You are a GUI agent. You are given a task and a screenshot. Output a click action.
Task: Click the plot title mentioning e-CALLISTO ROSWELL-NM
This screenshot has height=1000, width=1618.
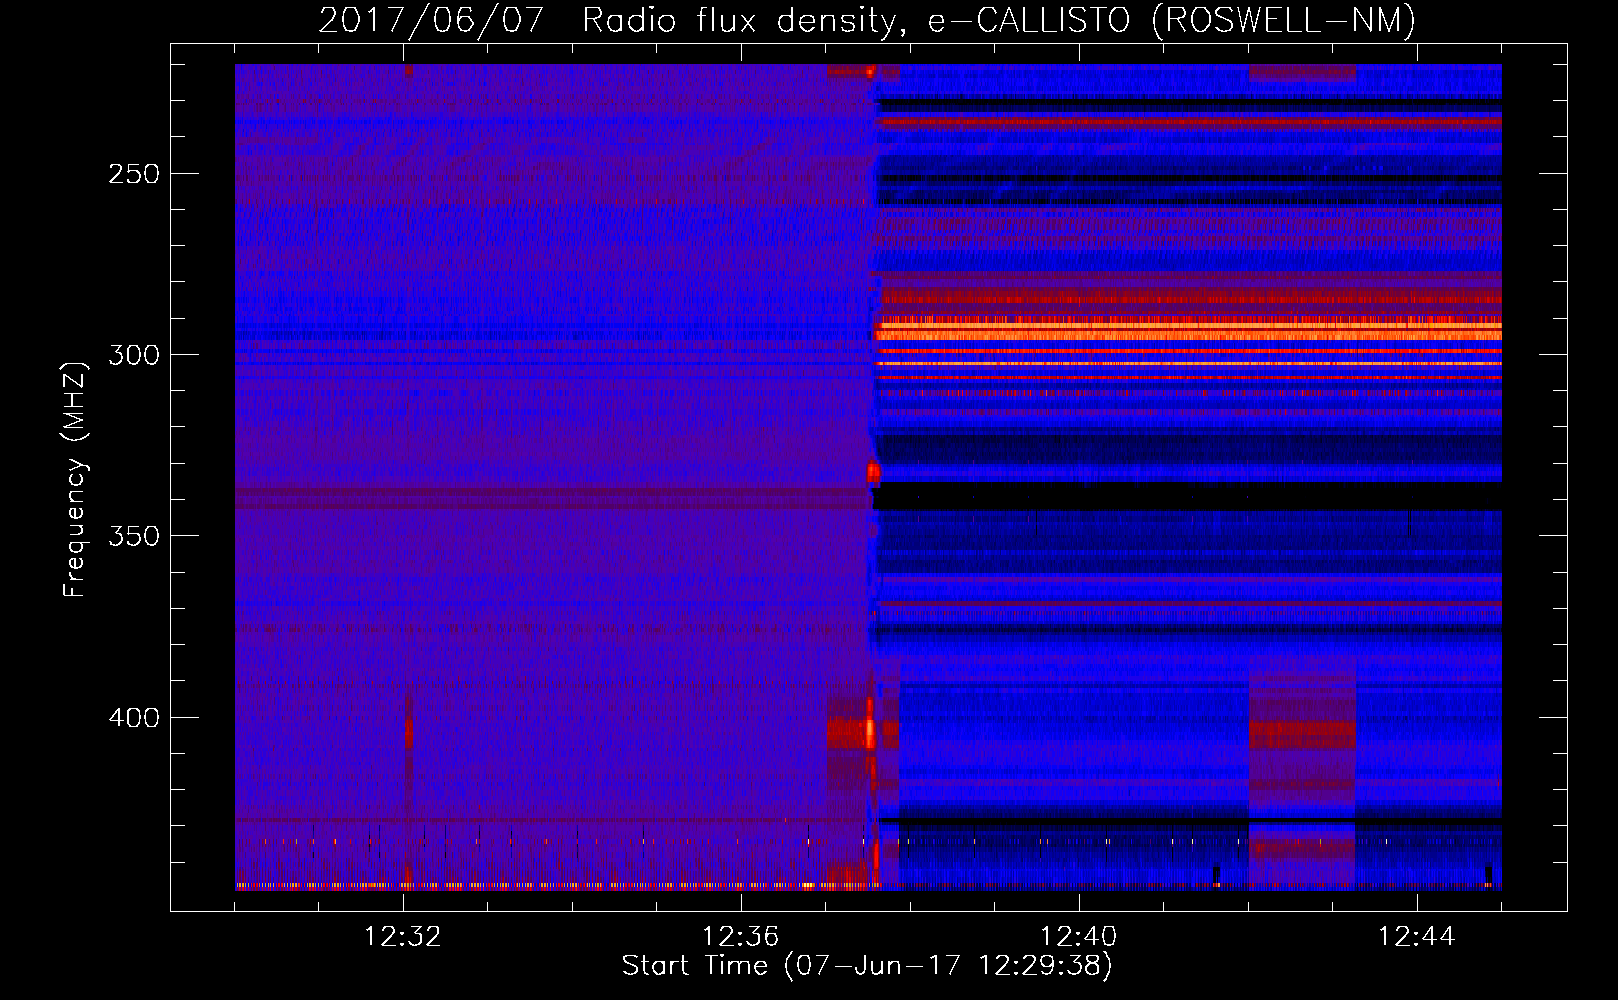coord(867,20)
